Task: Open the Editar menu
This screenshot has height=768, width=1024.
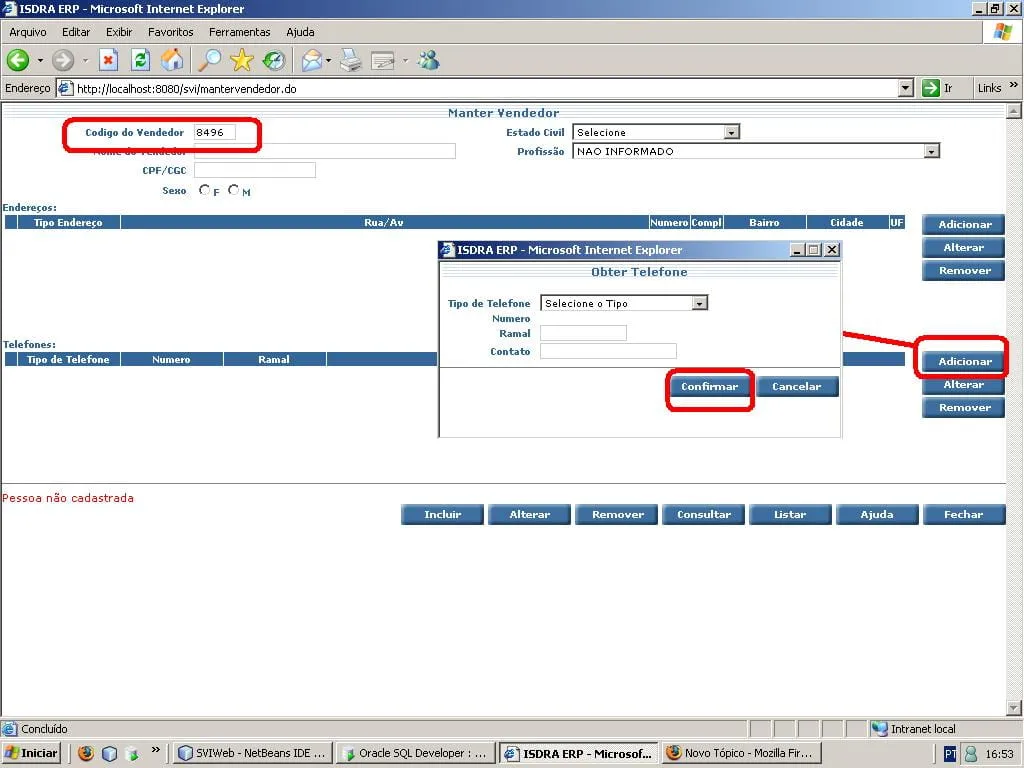Action: click(76, 32)
